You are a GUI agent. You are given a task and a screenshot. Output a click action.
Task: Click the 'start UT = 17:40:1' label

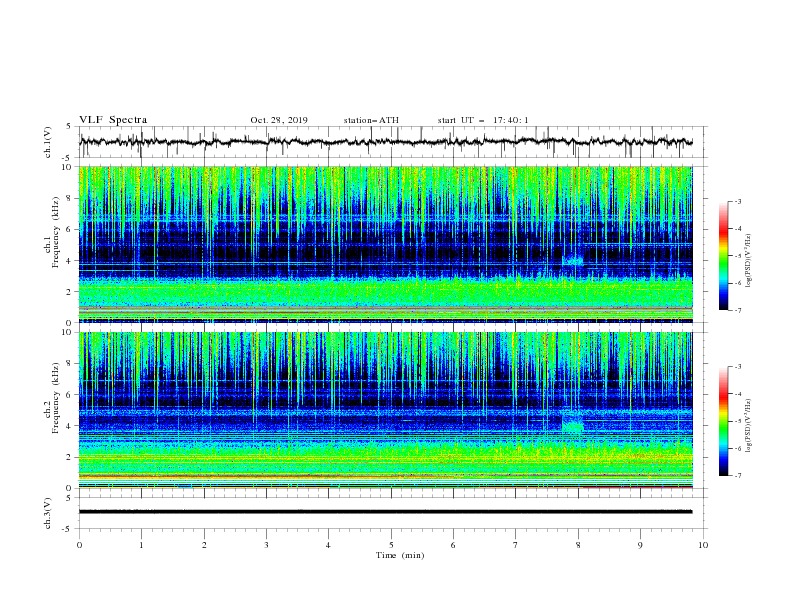[x=483, y=120]
